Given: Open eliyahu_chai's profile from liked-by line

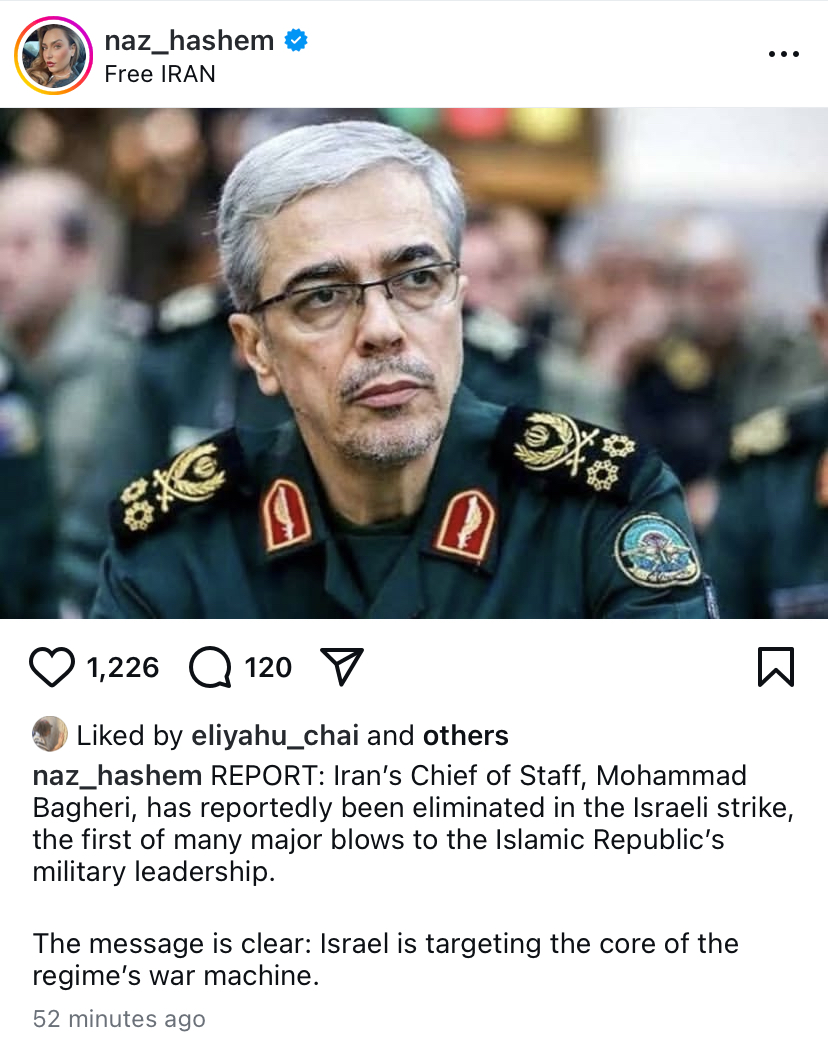Looking at the screenshot, I should [x=275, y=736].
